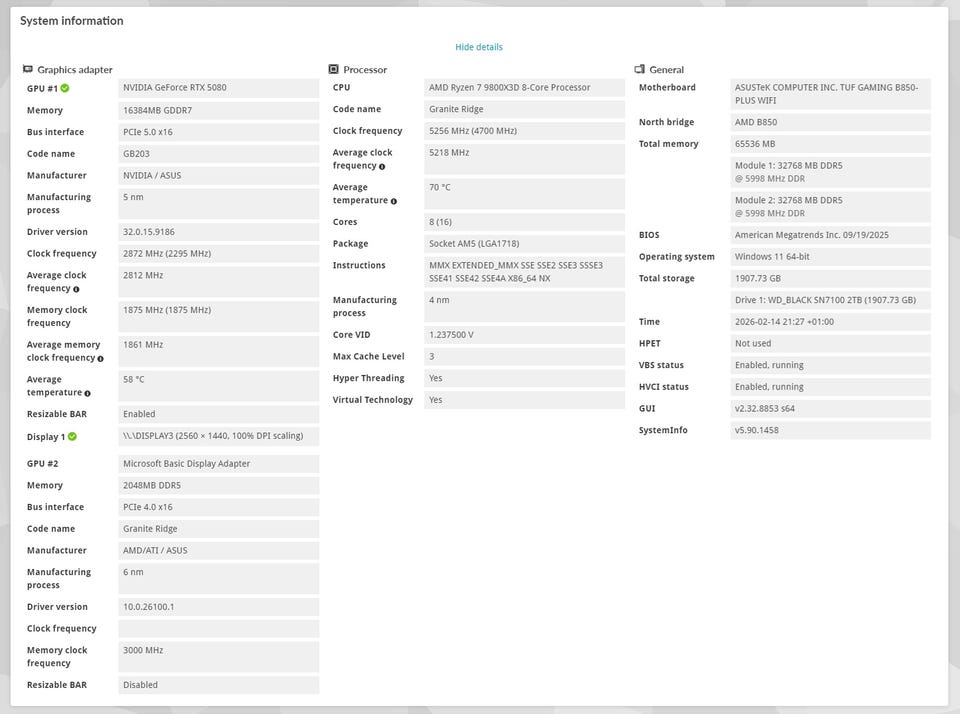
Task: Click the 2048MB DDR5 memory value
Action: 219,485
